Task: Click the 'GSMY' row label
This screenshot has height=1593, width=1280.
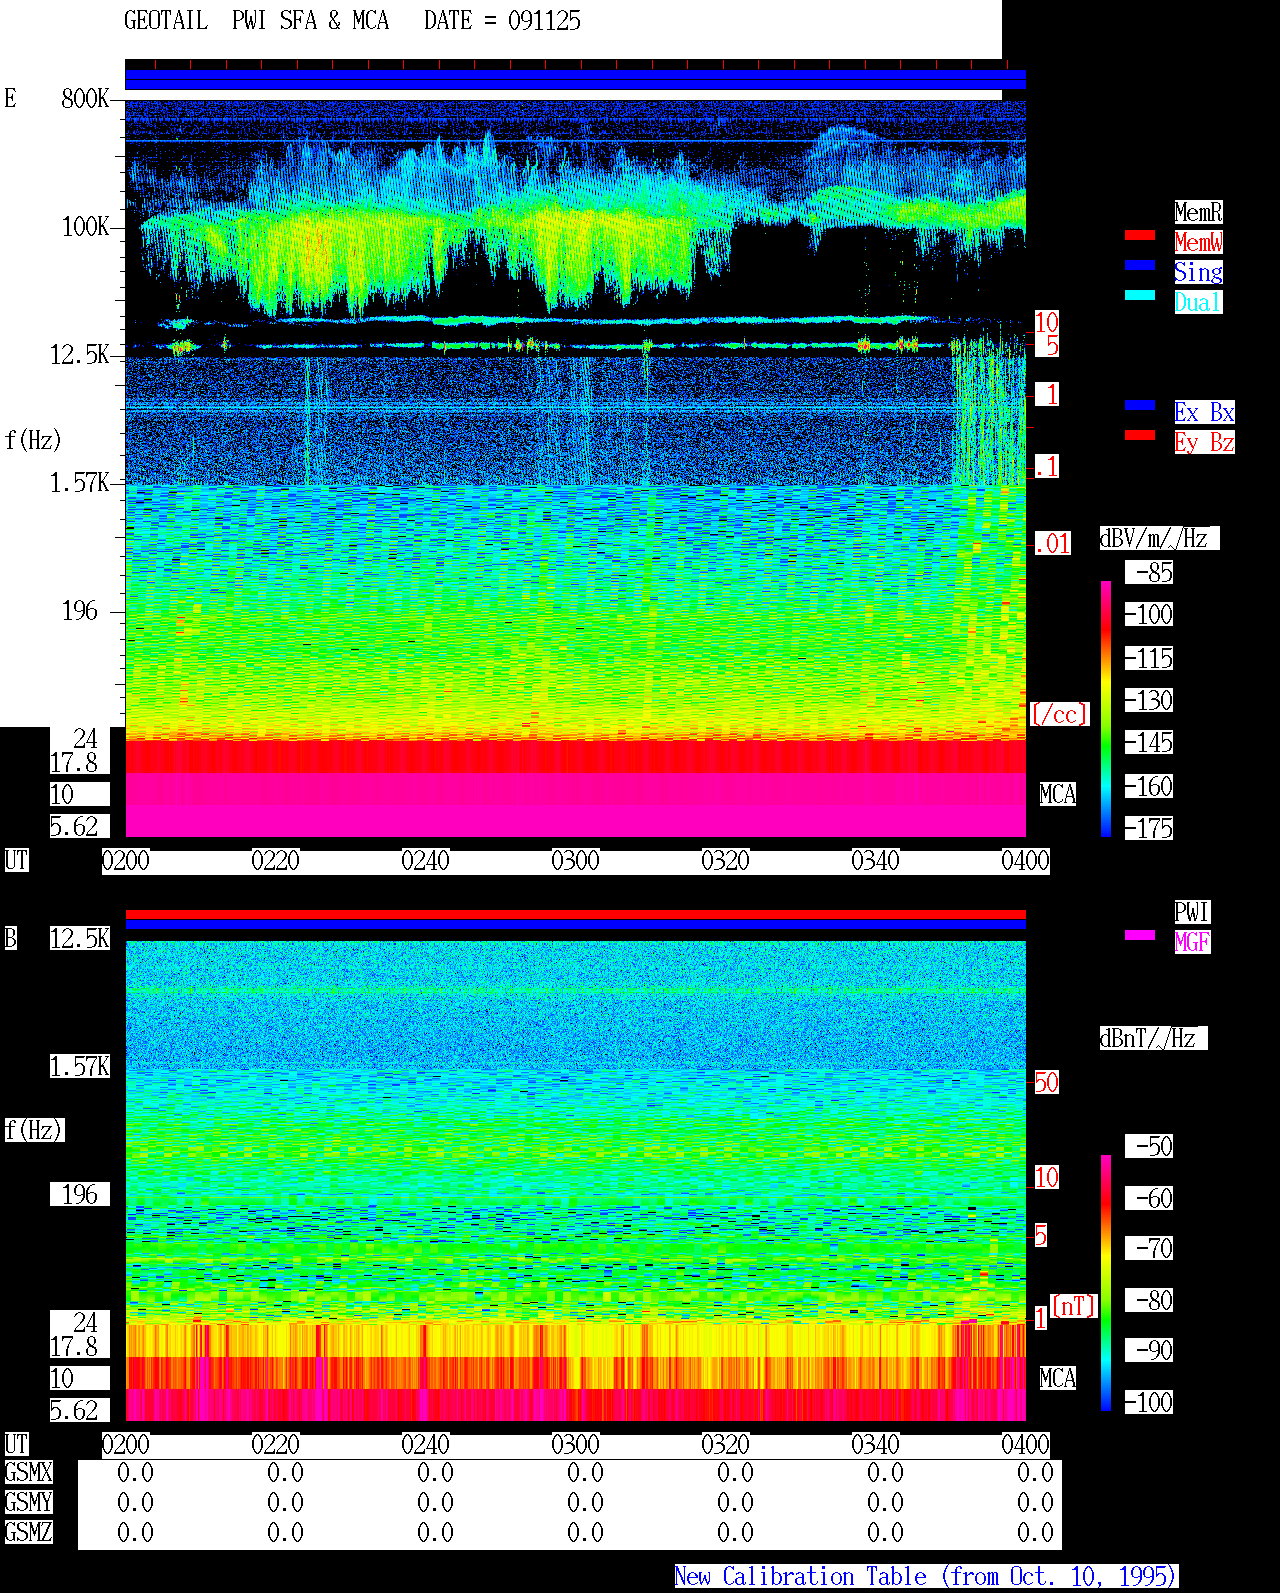Action: (x=28, y=1502)
